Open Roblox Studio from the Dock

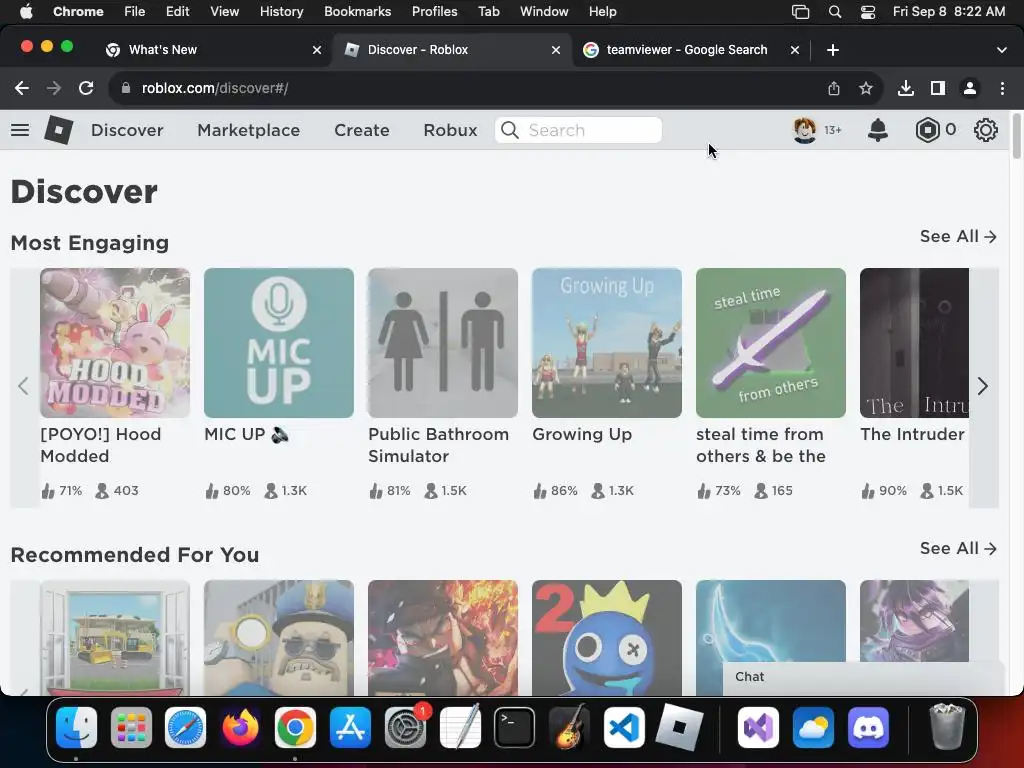[x=679, y=727]
